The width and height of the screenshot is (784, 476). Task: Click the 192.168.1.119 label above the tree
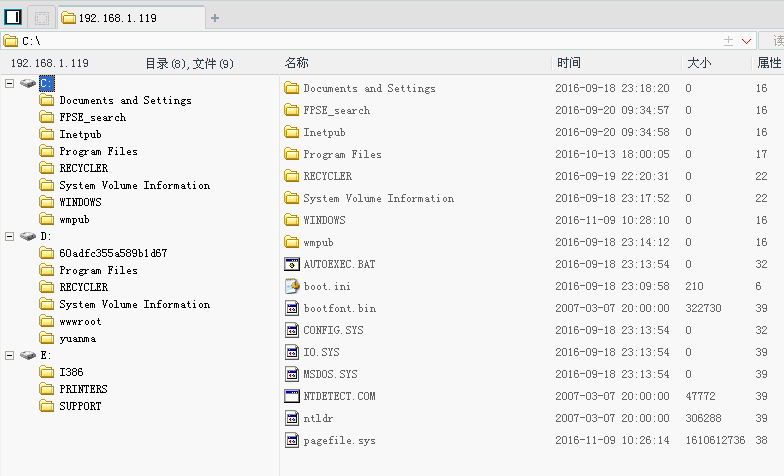point(50,64)
